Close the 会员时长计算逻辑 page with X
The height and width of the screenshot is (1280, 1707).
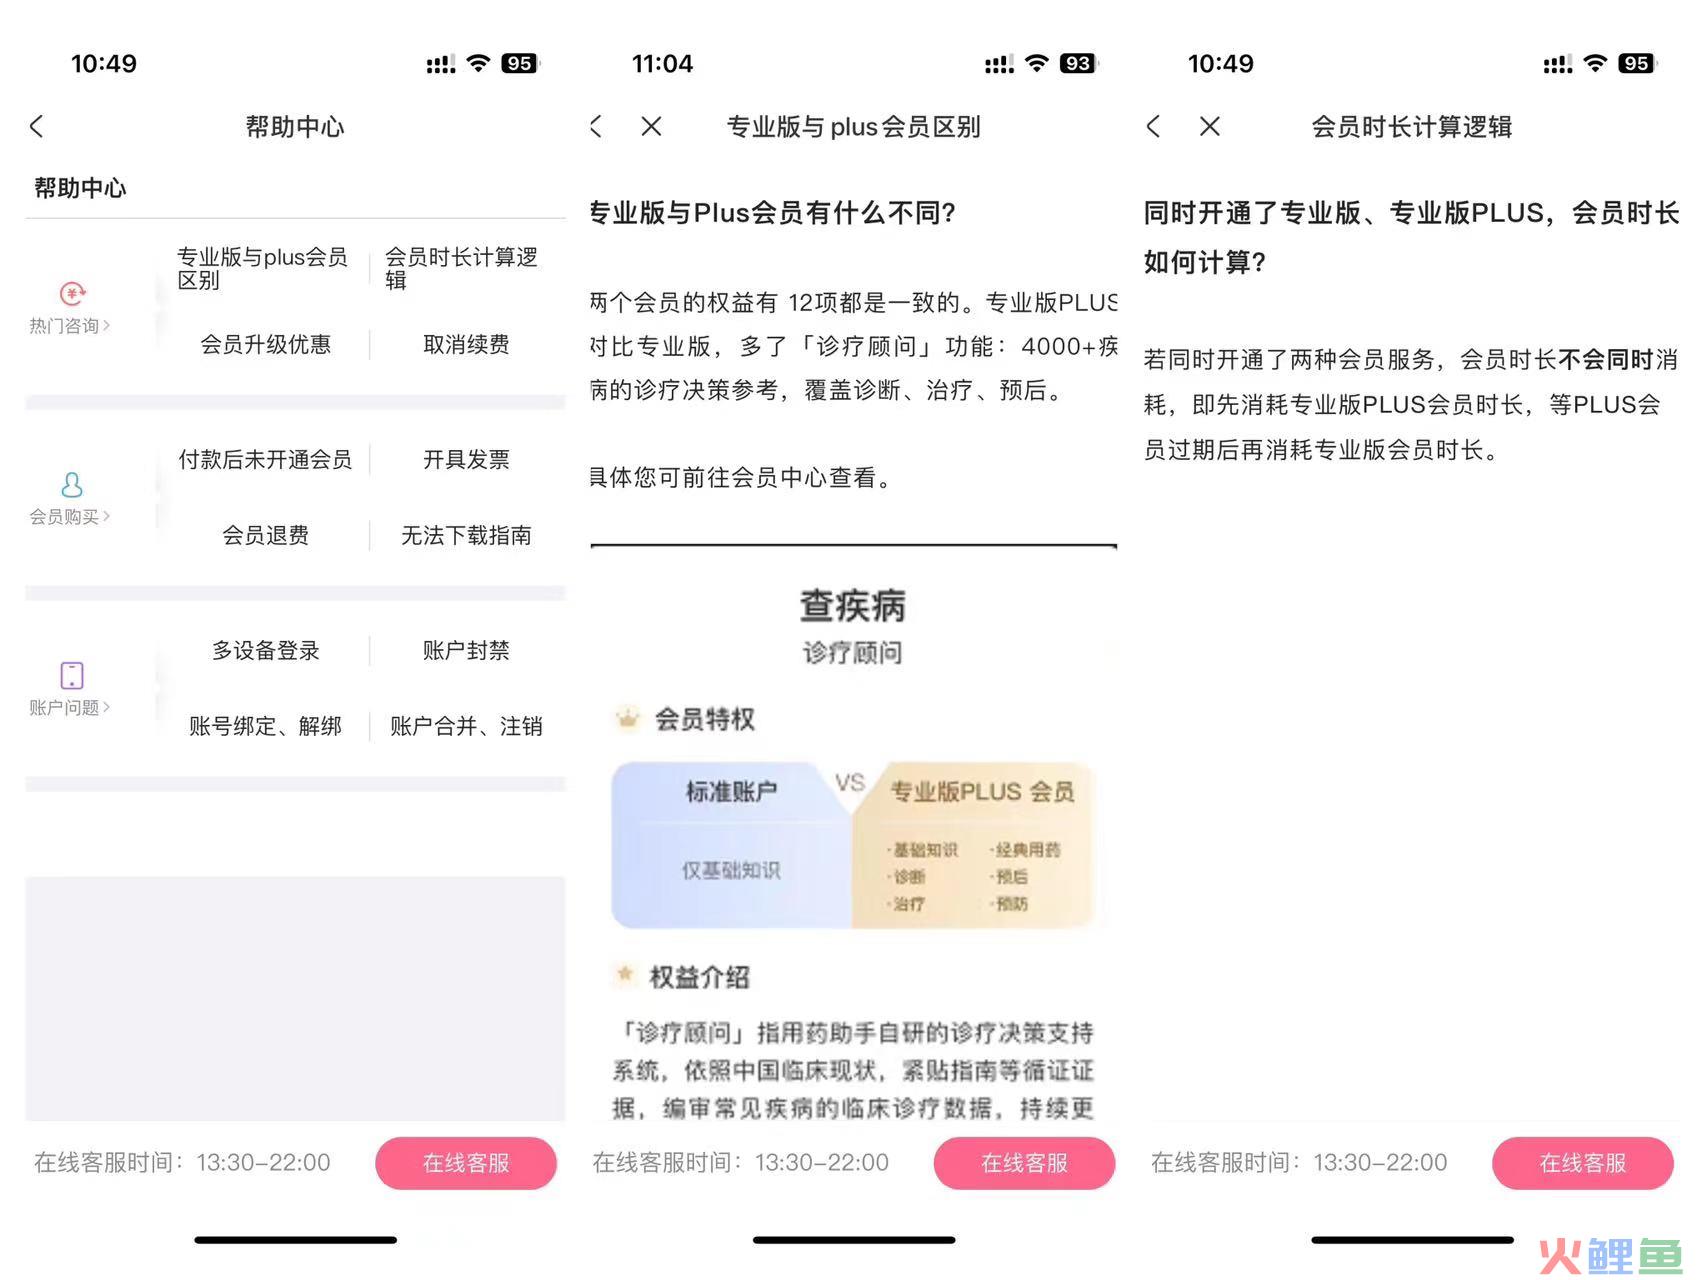(x=1209, y=126)
